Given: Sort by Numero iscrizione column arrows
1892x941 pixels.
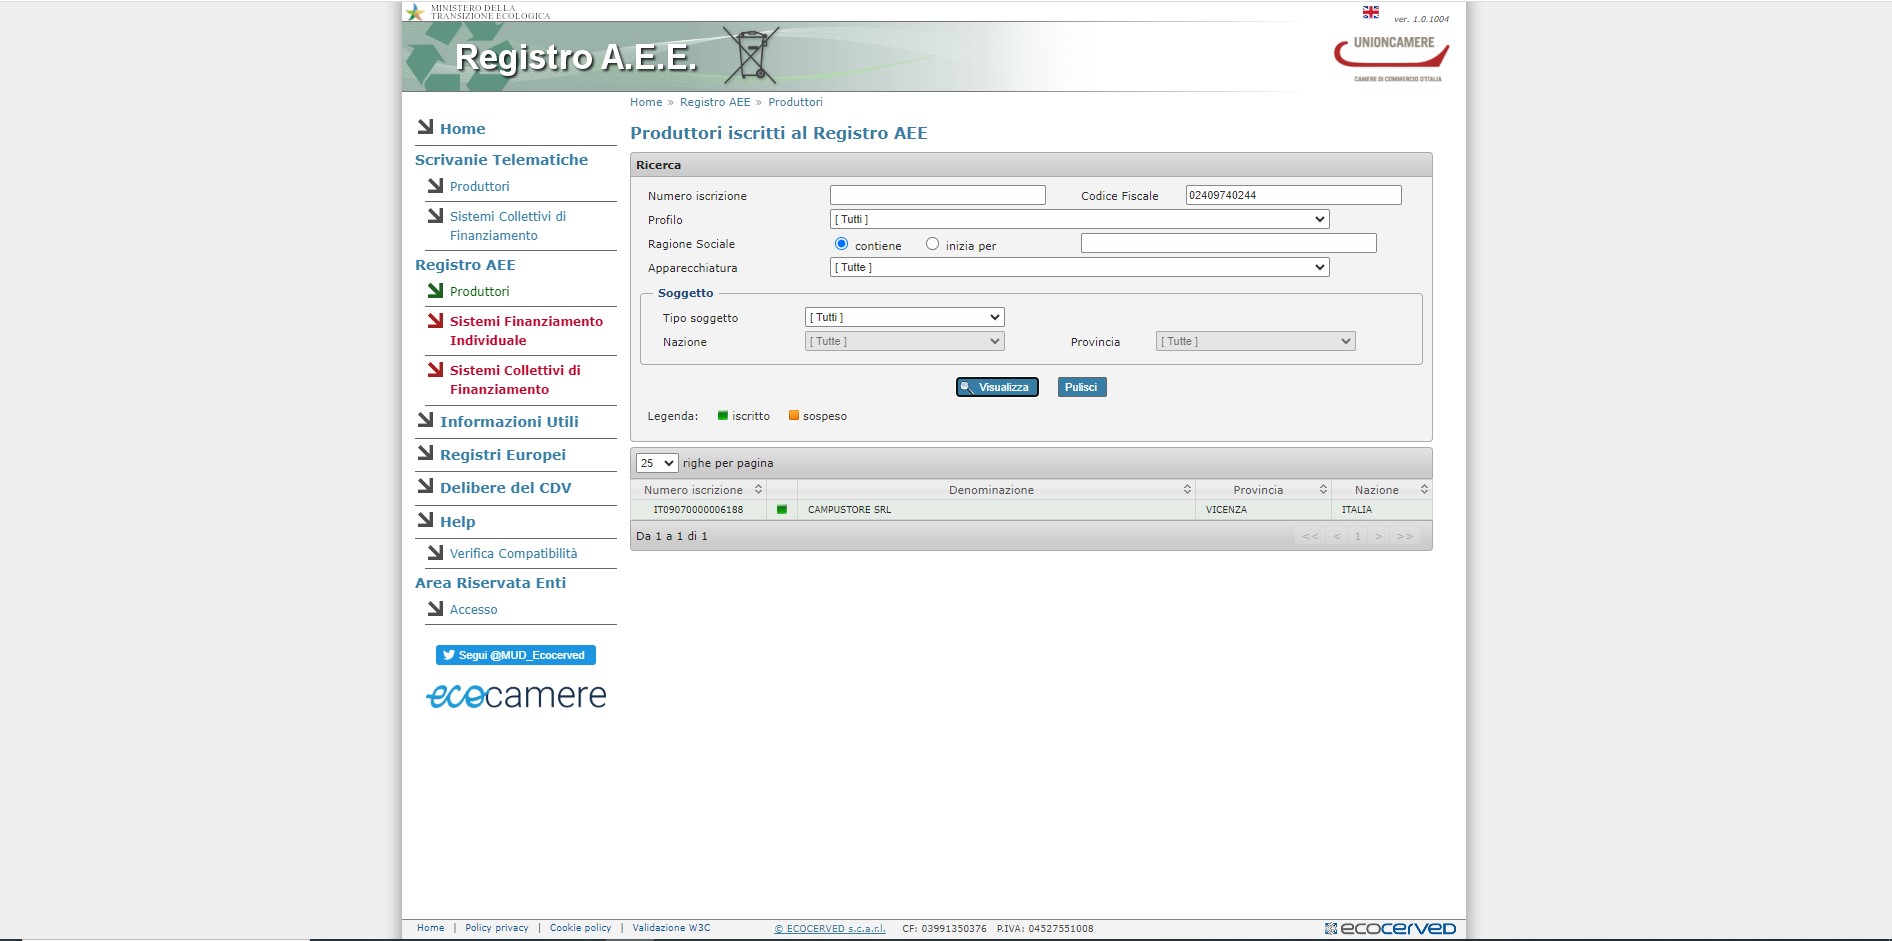Looking at the screenshot, I should [758, 490].
